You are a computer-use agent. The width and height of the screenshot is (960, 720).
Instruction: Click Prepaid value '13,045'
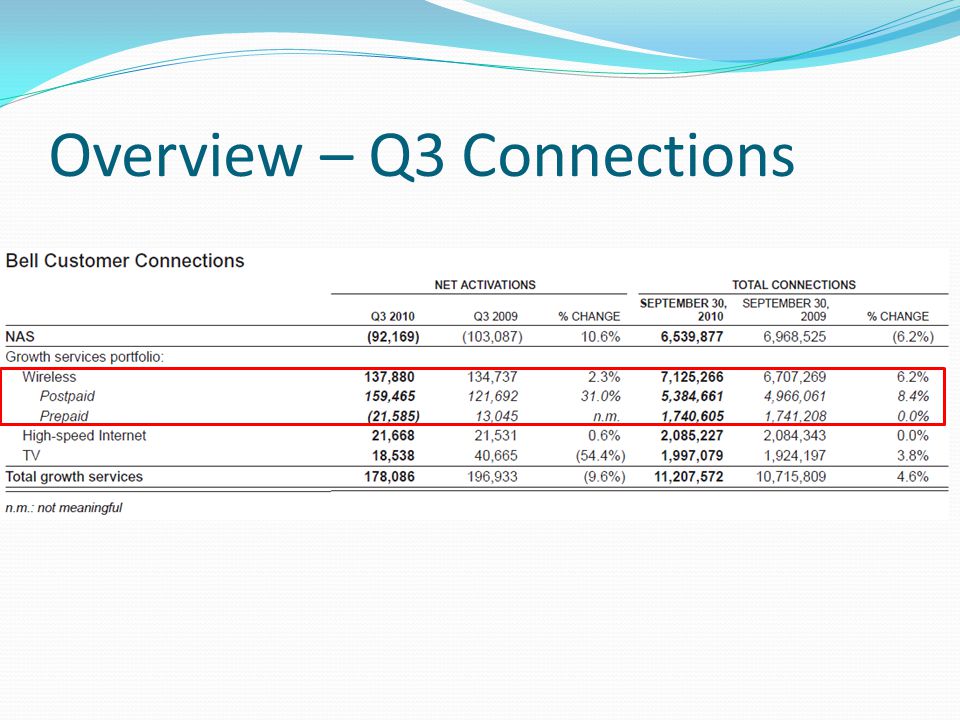[497, 416]
